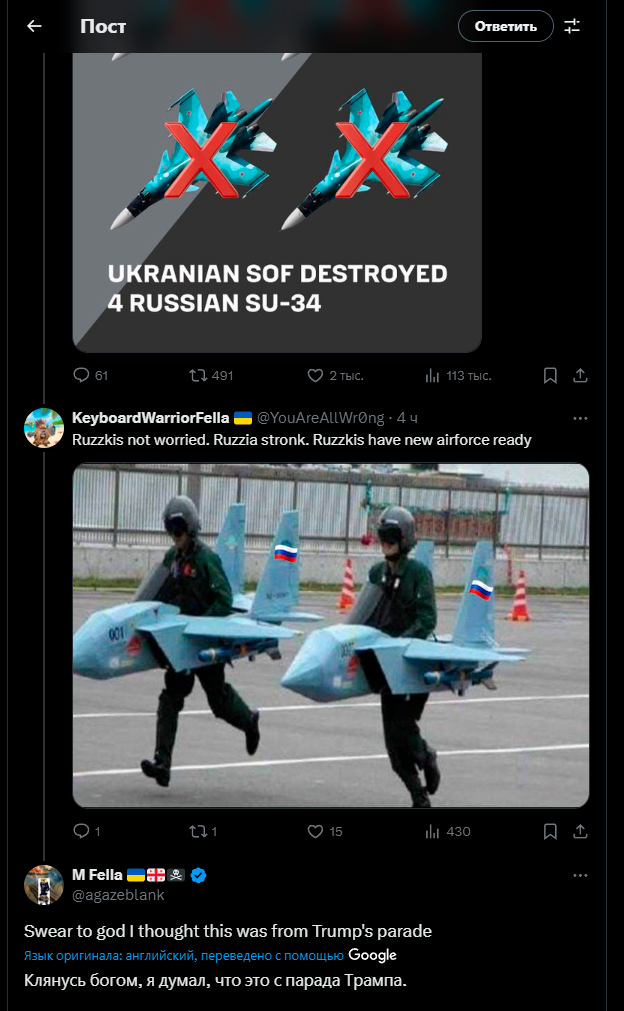Open the @agazeblank profile handle
Viewport: 624px width, 1011px height.
pos(118,895)
